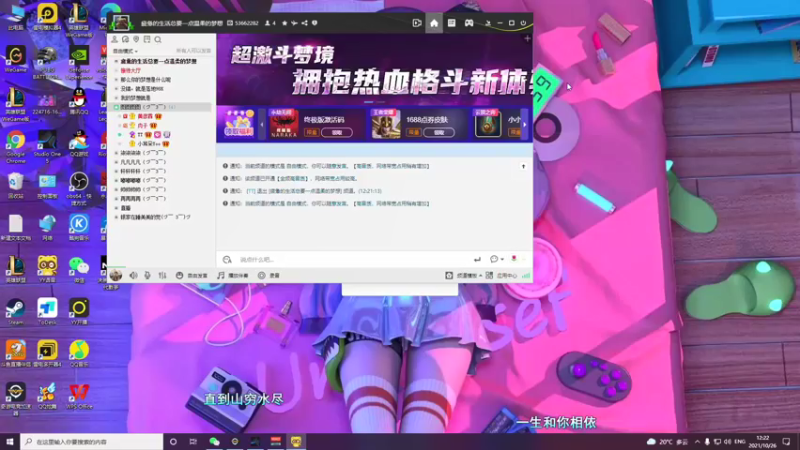Click the contacts person icon in sidebar toolbar
This screenshot has height=450, width=800.
[115, 39]
